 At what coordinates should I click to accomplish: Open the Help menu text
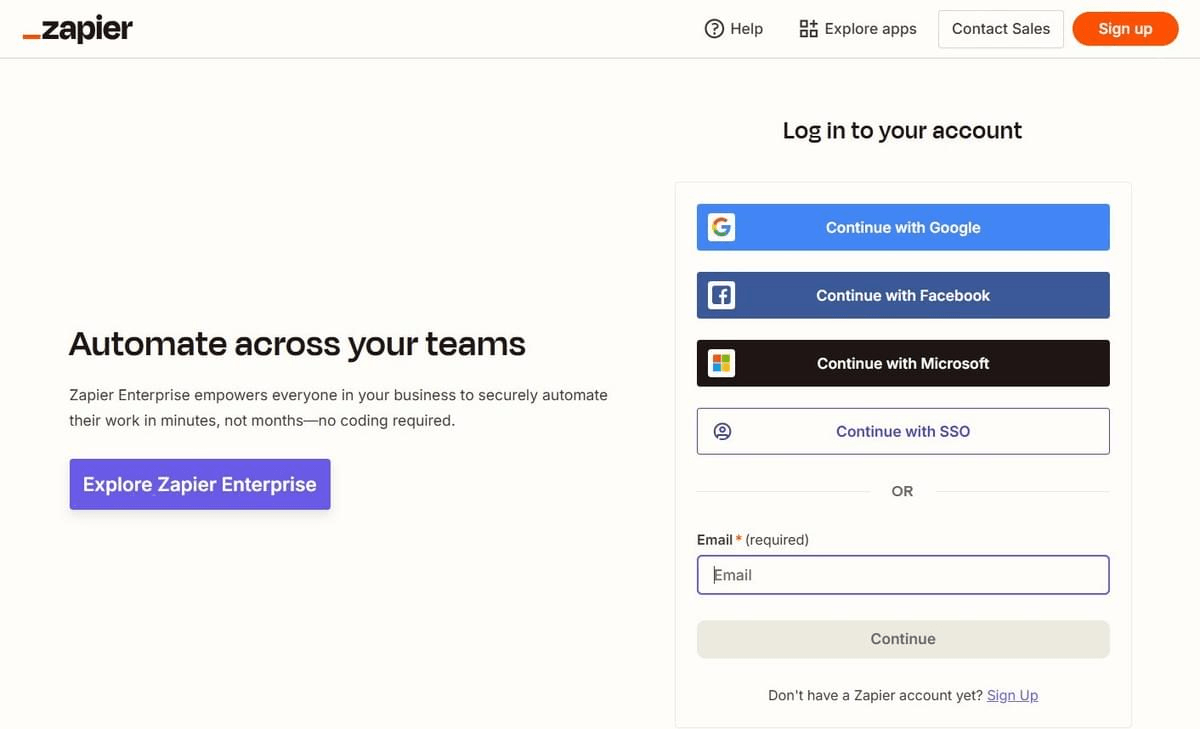[x=746, y=29]
